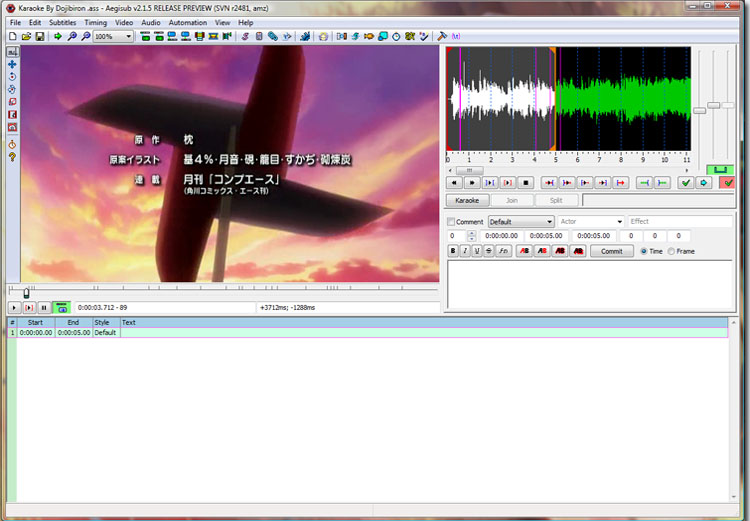
Task: Select the Rotate XY visual tool
Action: coord(12,89)
